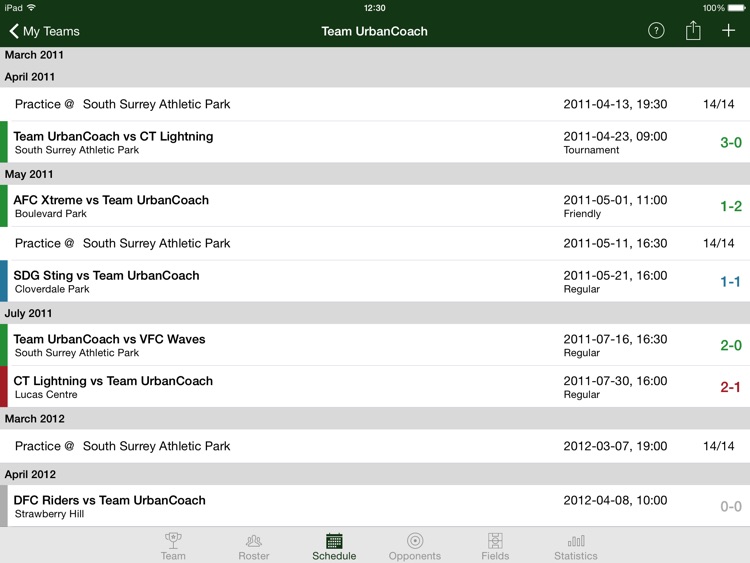Tap the Strawberry Hill location
Screen dimensions: 750x563
pyautogui.click(x=49, y=514)
